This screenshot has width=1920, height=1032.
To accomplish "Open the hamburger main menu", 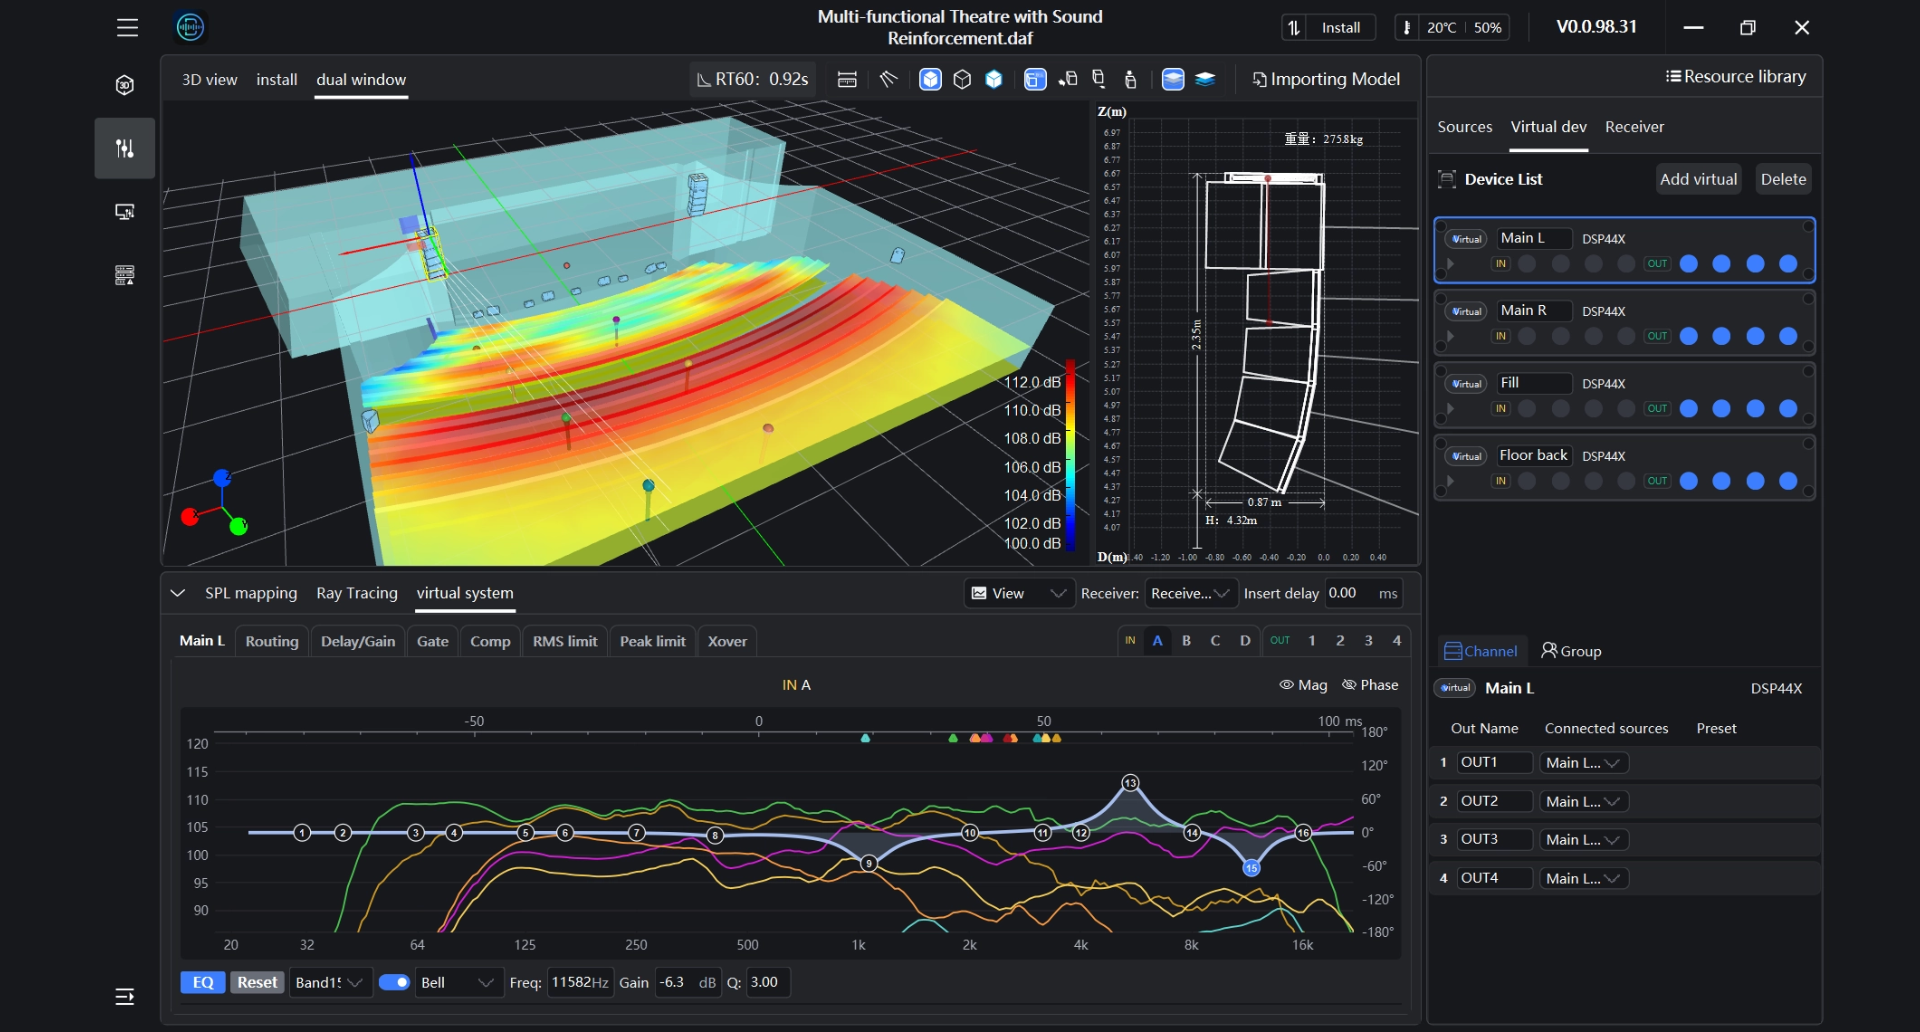I will point(127,28).
